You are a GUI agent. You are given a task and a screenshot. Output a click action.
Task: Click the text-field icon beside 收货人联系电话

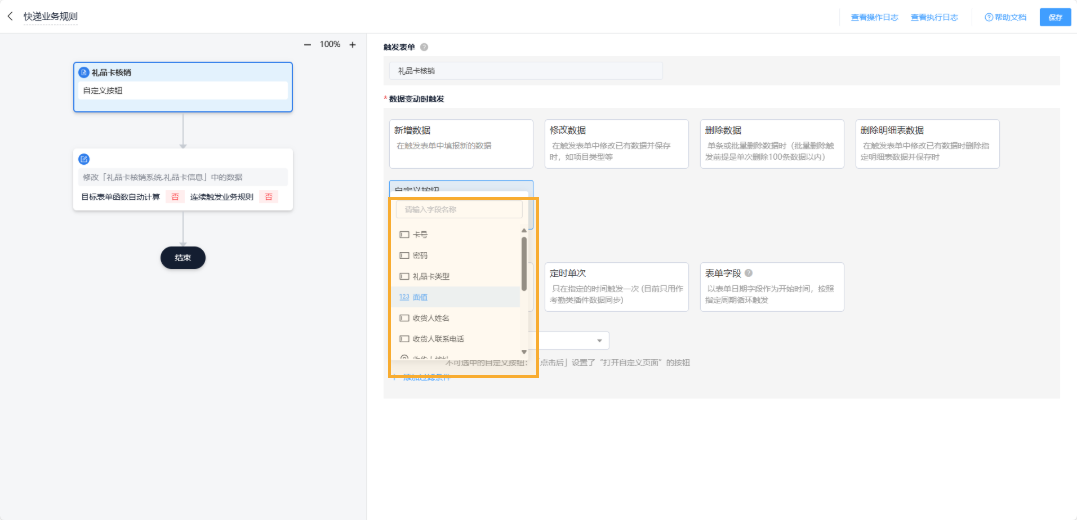pos(404,339)
